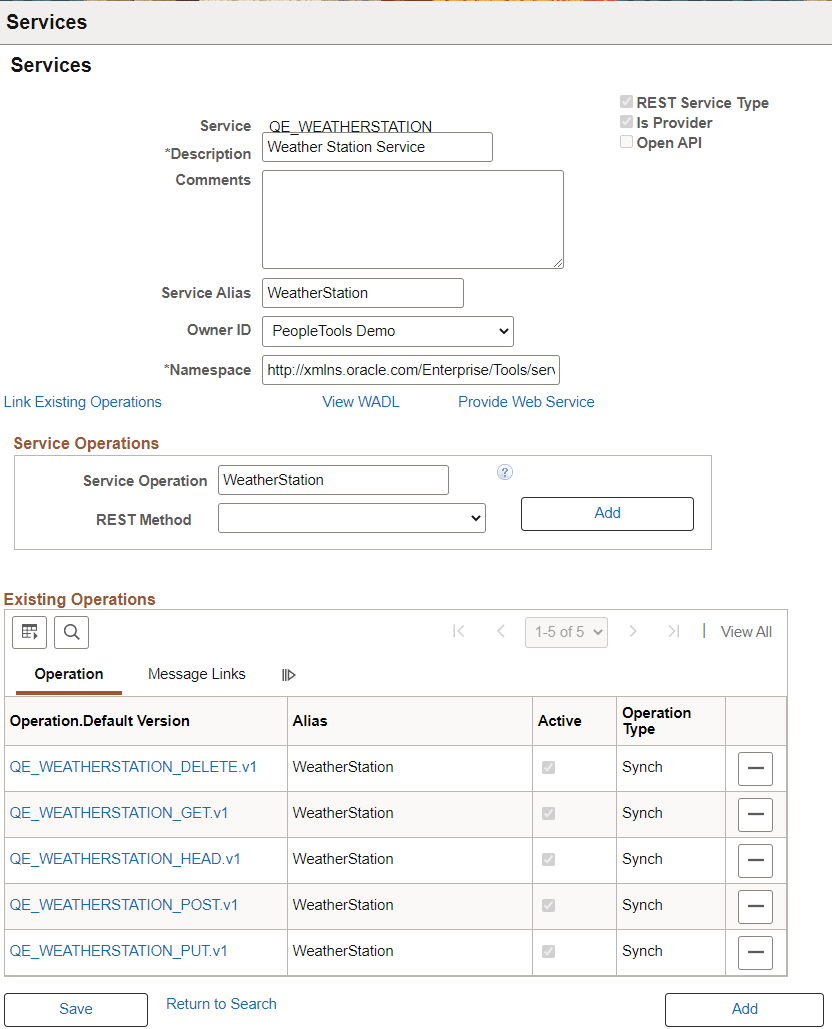Click the help question mark icon
The width and height of the screenshot is (832, 1029).
point(505,472)
